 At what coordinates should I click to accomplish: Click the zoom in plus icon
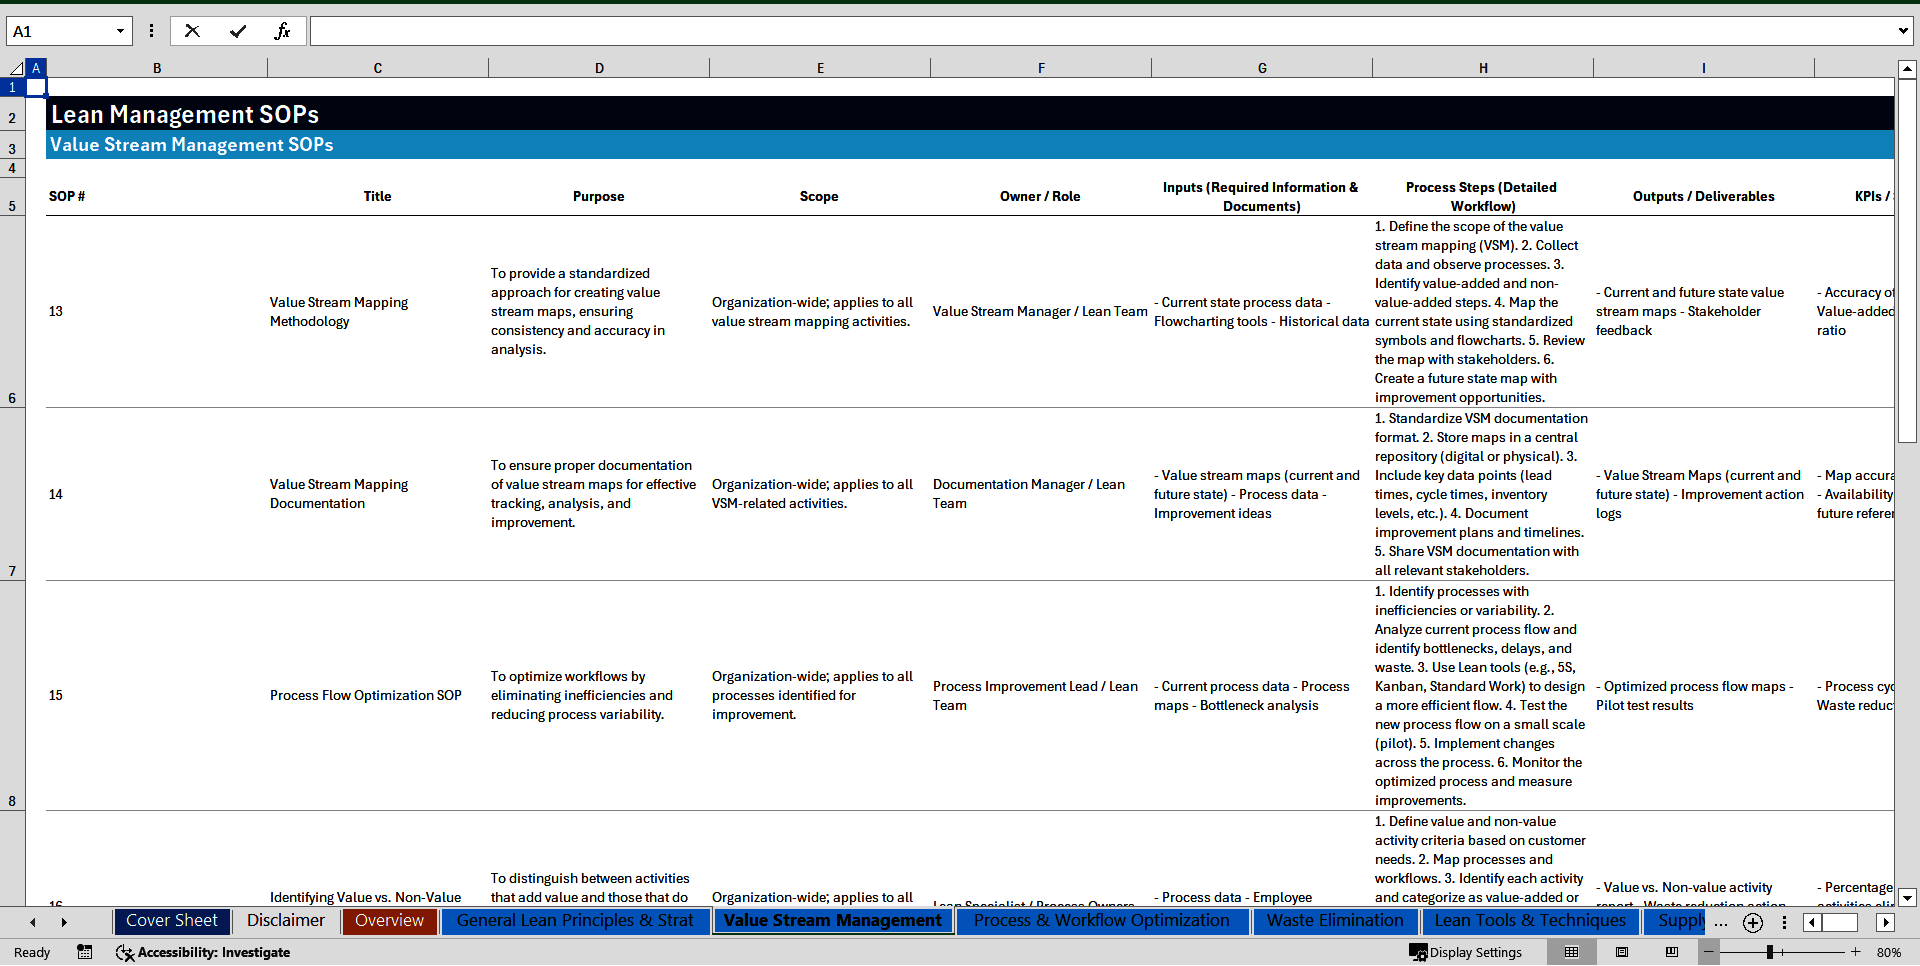[x=1856, y=952]
